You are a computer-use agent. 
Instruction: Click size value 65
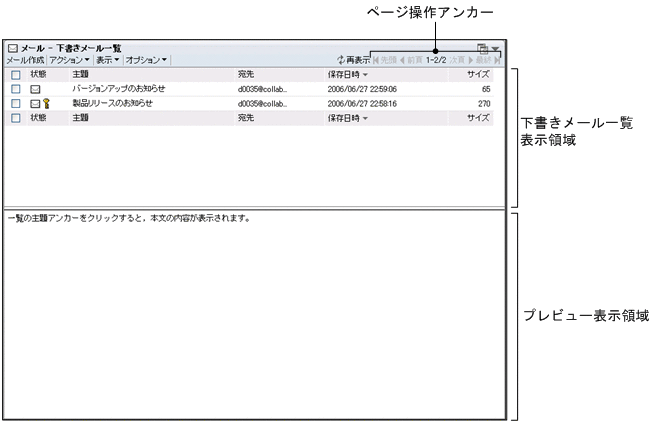point(486,89)
